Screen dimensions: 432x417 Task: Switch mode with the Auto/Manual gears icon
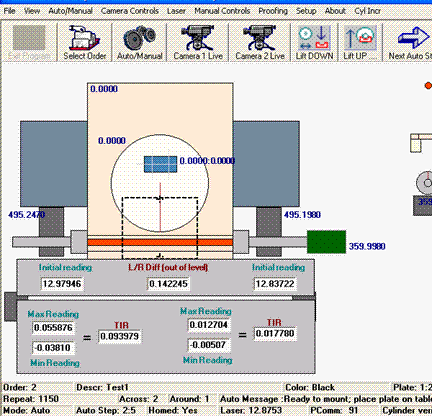[x=140, y=42]
